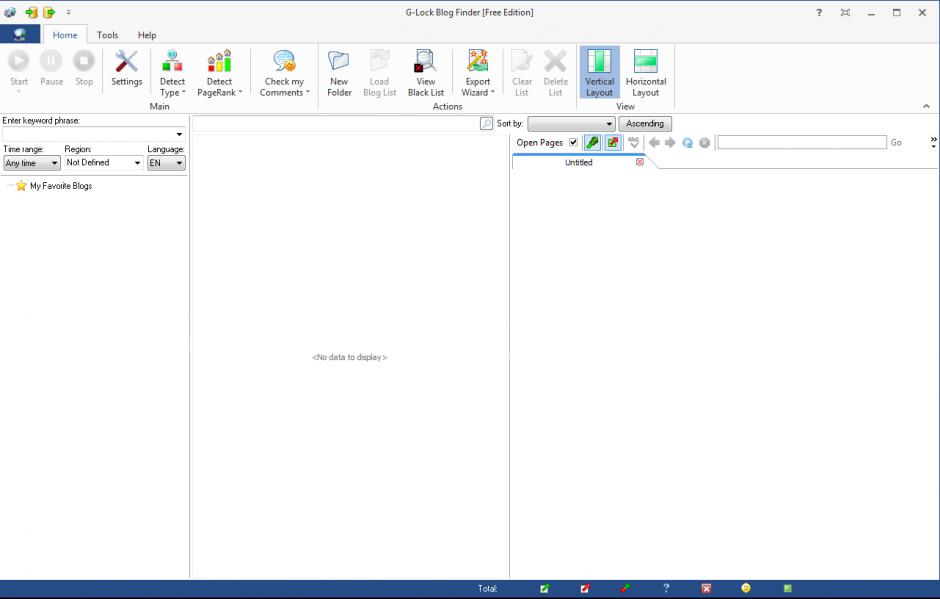Click the question mark status bar icon

coord(666,588)
